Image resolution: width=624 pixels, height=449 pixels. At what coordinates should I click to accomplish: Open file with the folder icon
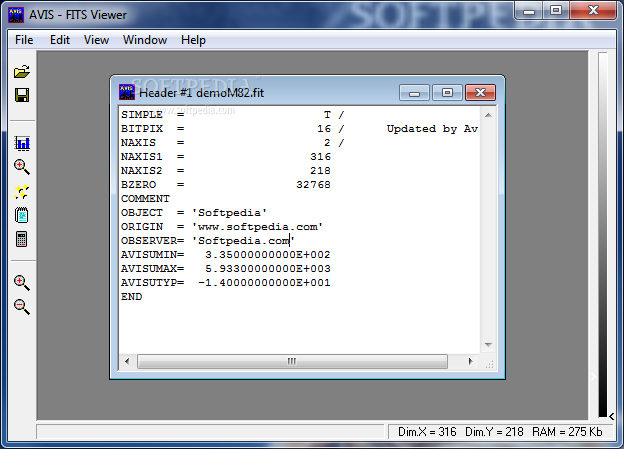[x=22, y=72]
